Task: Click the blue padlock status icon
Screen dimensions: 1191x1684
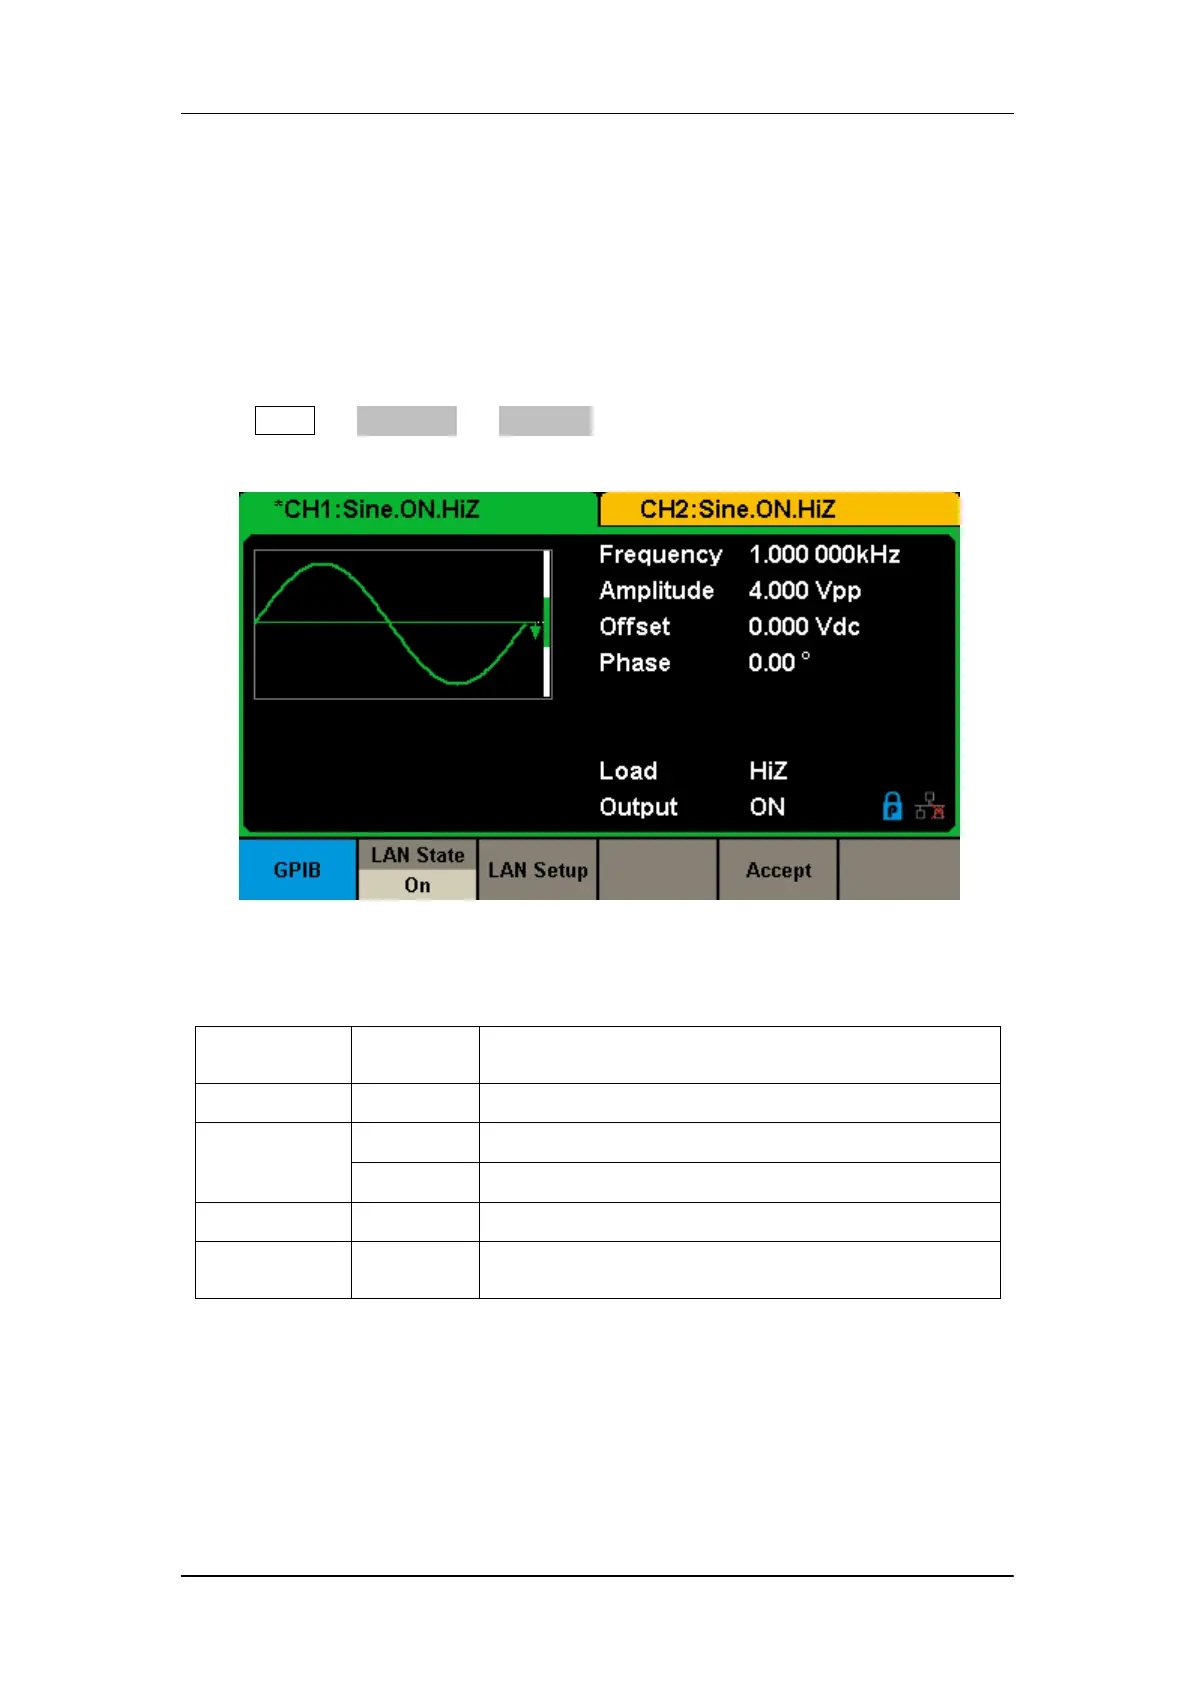Action: [892, 806]
